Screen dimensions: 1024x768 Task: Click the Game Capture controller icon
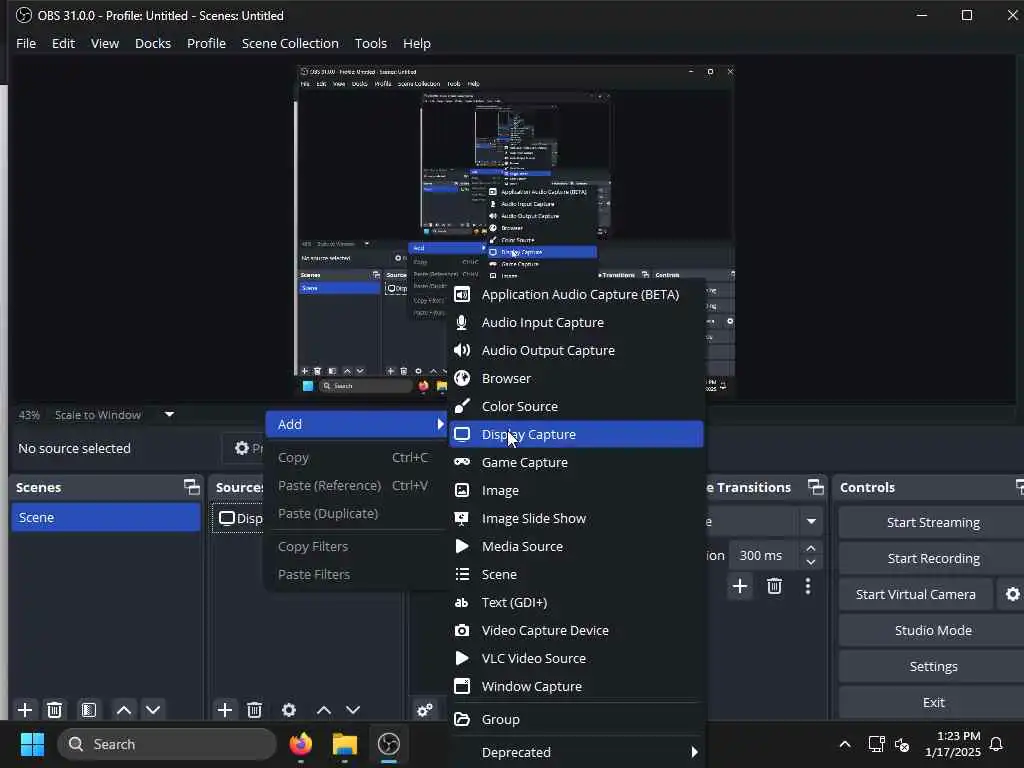pos(462,462)
